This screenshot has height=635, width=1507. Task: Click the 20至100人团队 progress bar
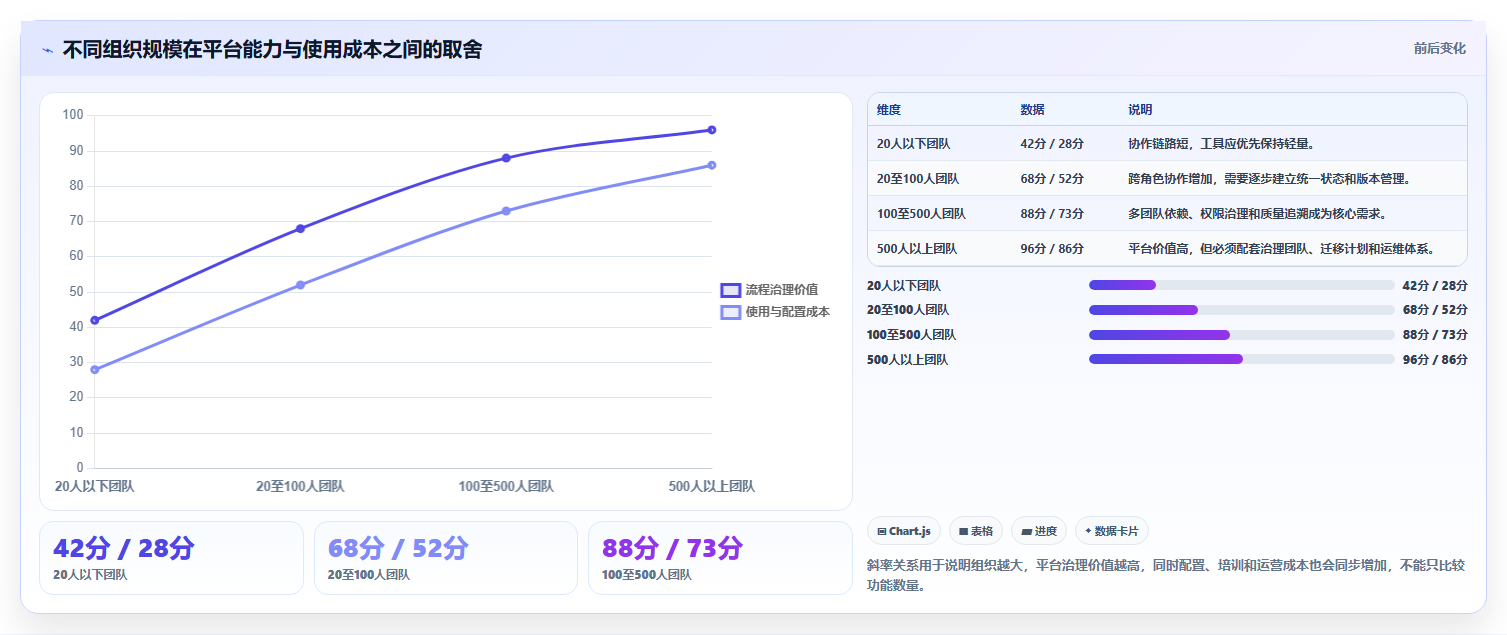click(1241, 310)
